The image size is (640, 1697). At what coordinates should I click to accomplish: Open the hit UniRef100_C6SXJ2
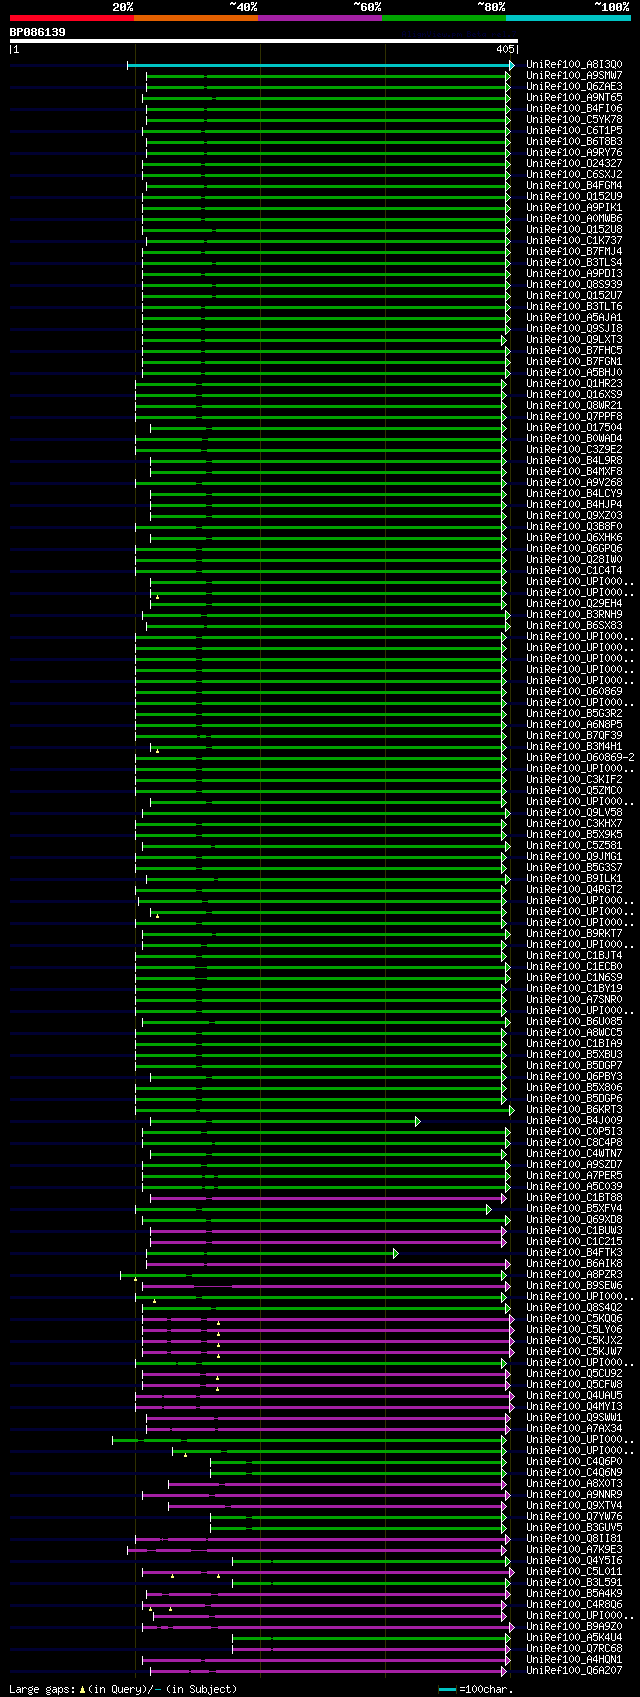point(574,175)
